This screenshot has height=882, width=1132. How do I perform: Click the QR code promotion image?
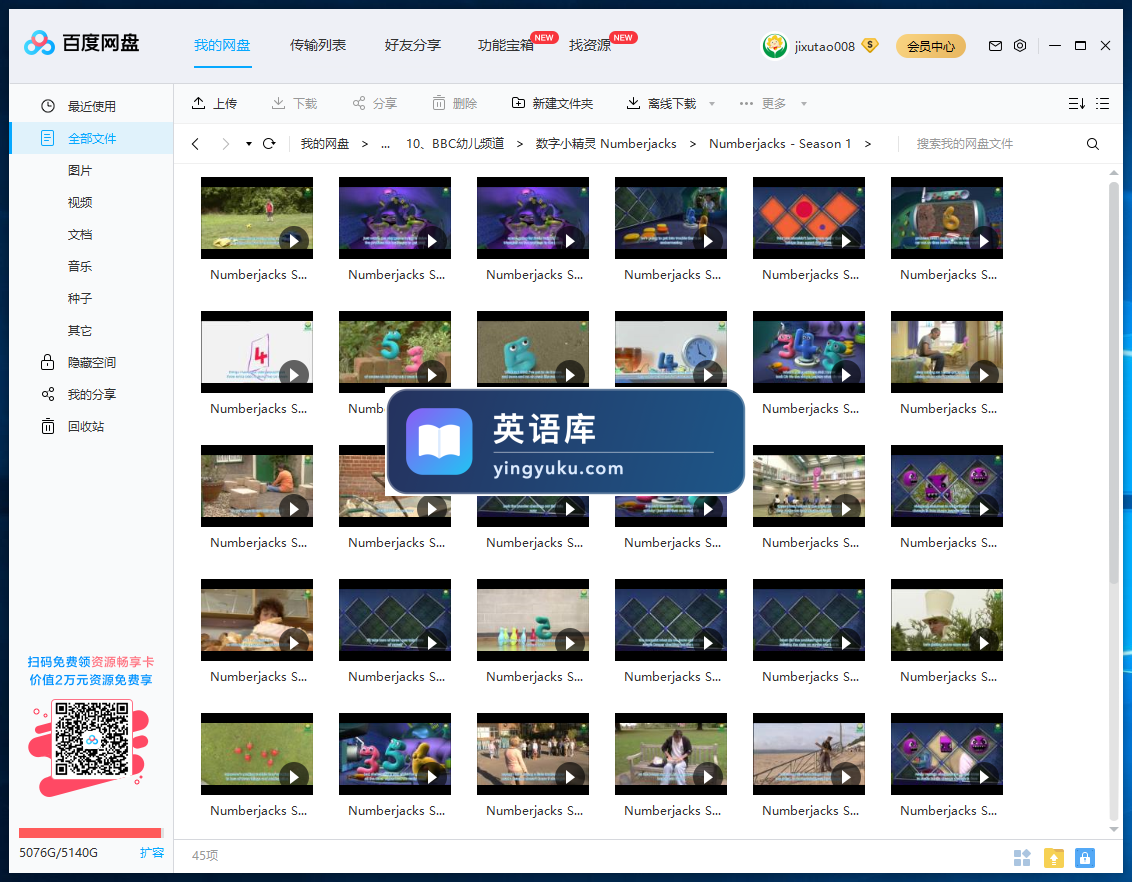point(92,738)
